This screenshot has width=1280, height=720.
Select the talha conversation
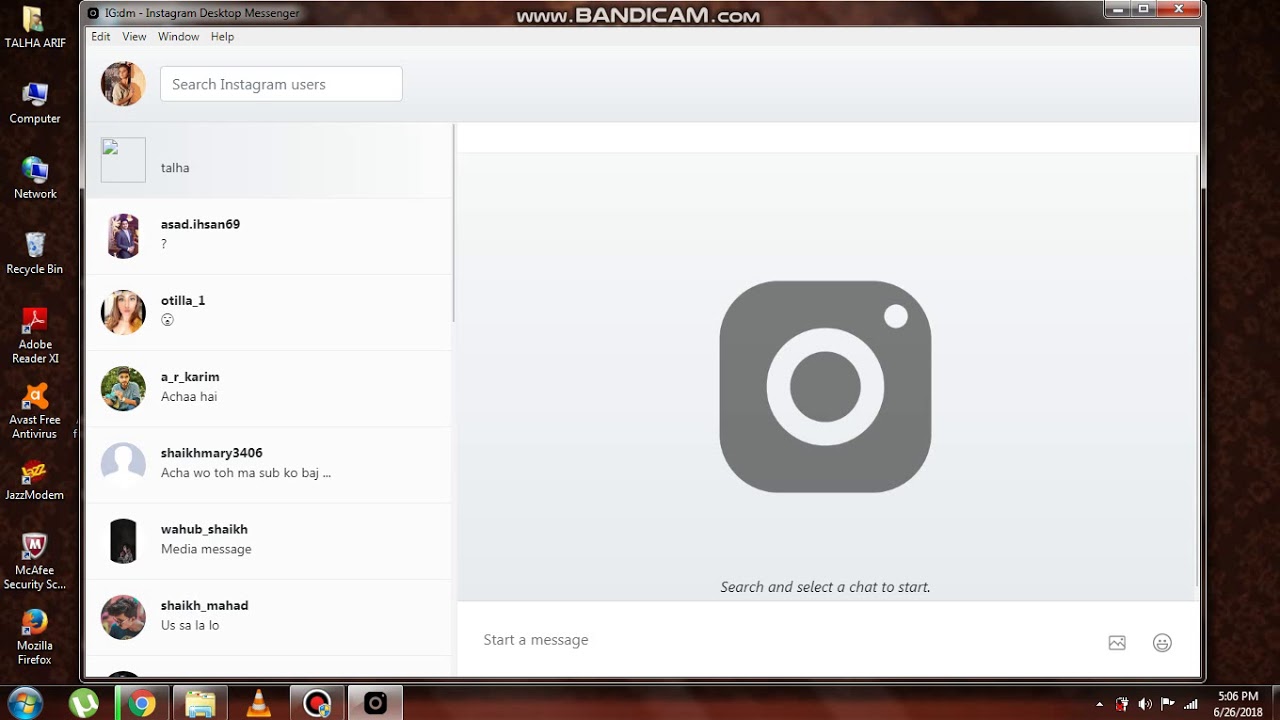[x=269, y=160]
